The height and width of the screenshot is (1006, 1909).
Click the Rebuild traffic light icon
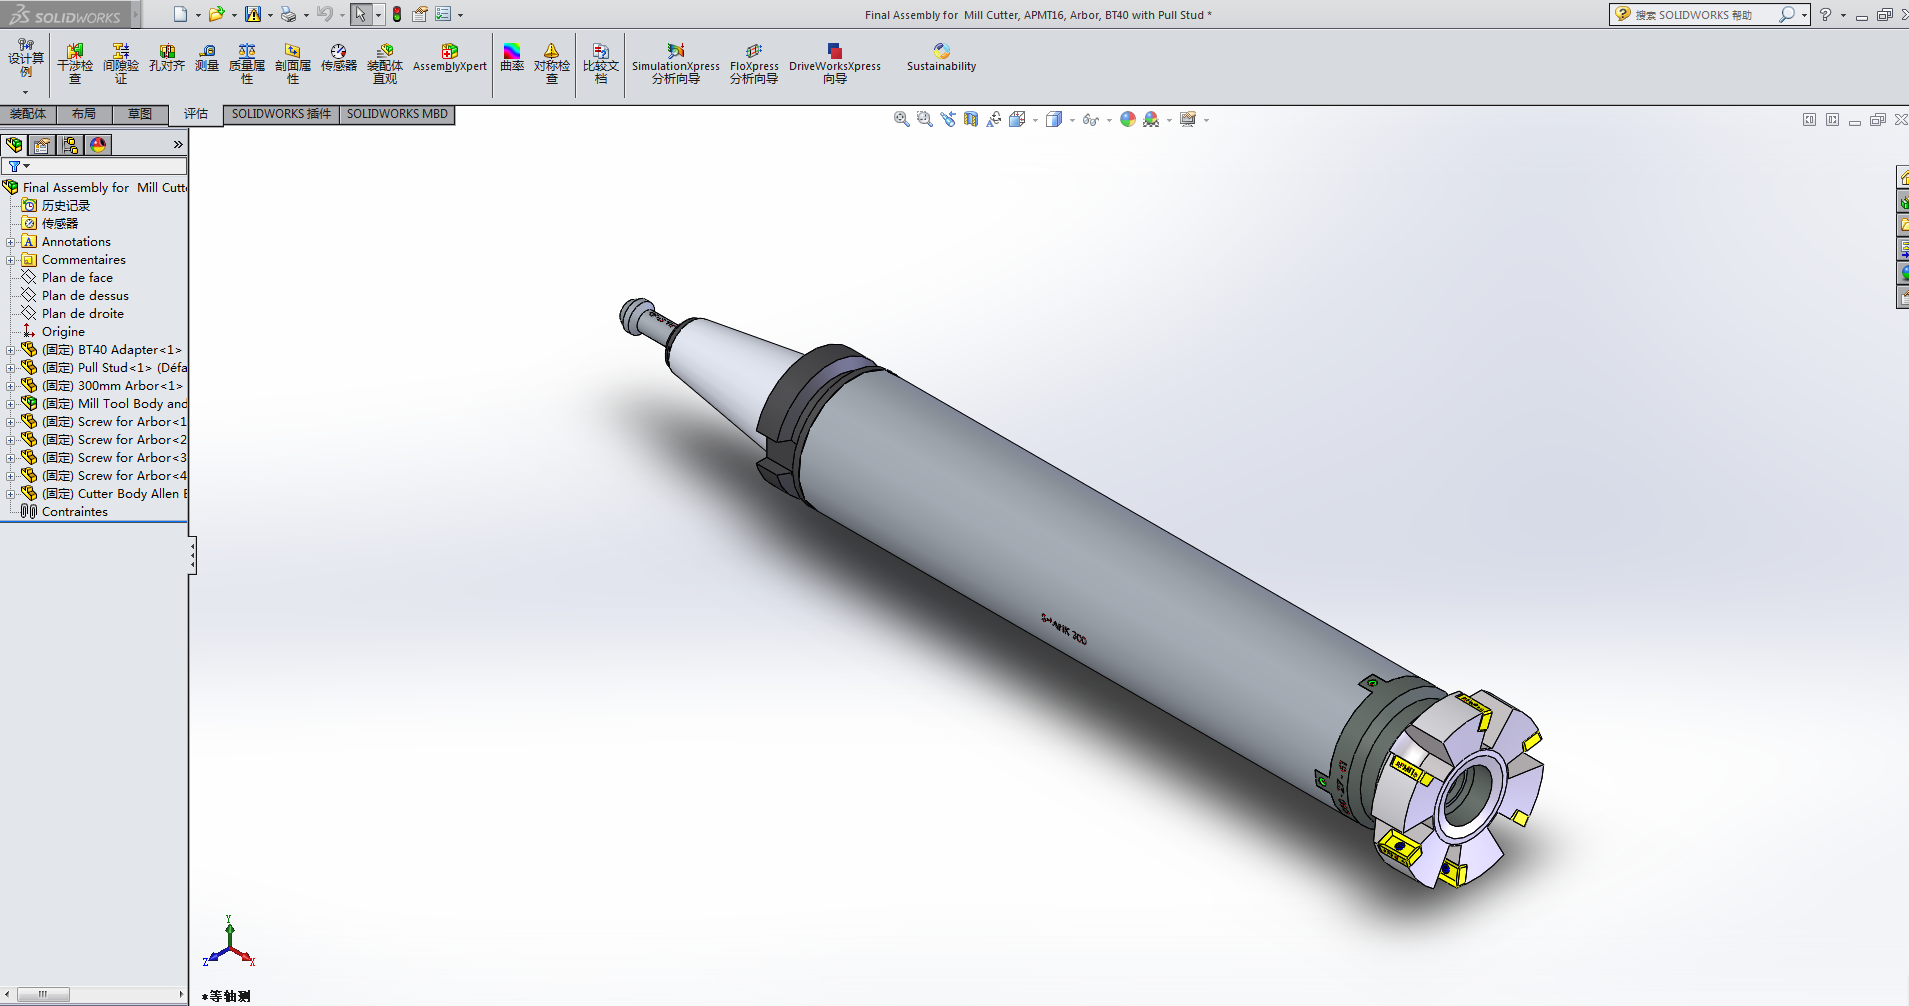pos(397,14)
